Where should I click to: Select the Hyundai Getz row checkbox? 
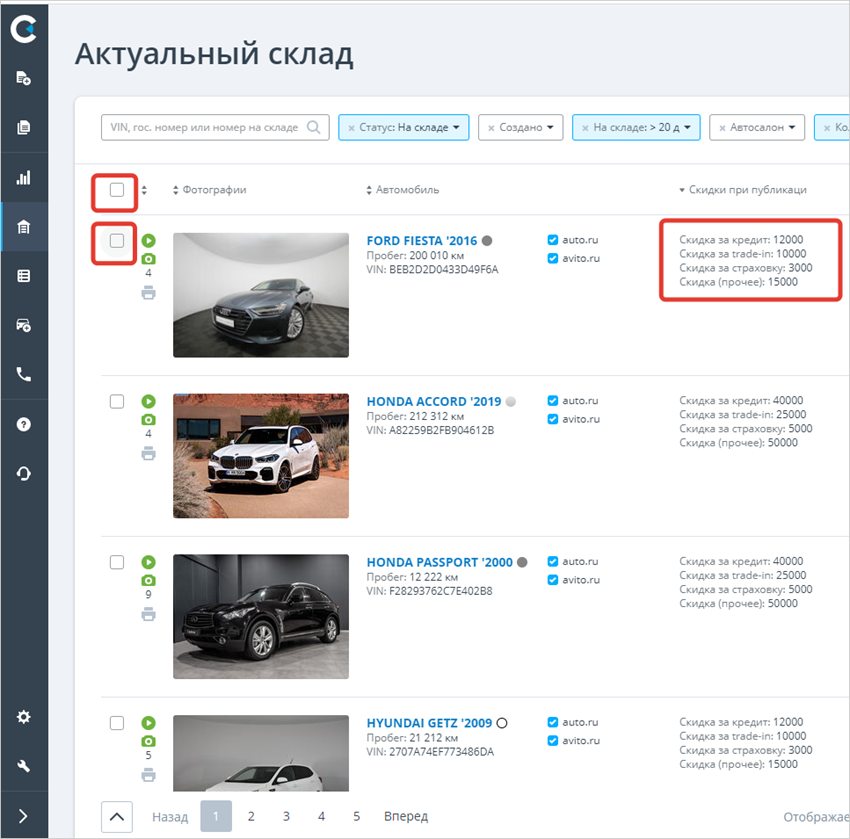click(x=117, y=723)
